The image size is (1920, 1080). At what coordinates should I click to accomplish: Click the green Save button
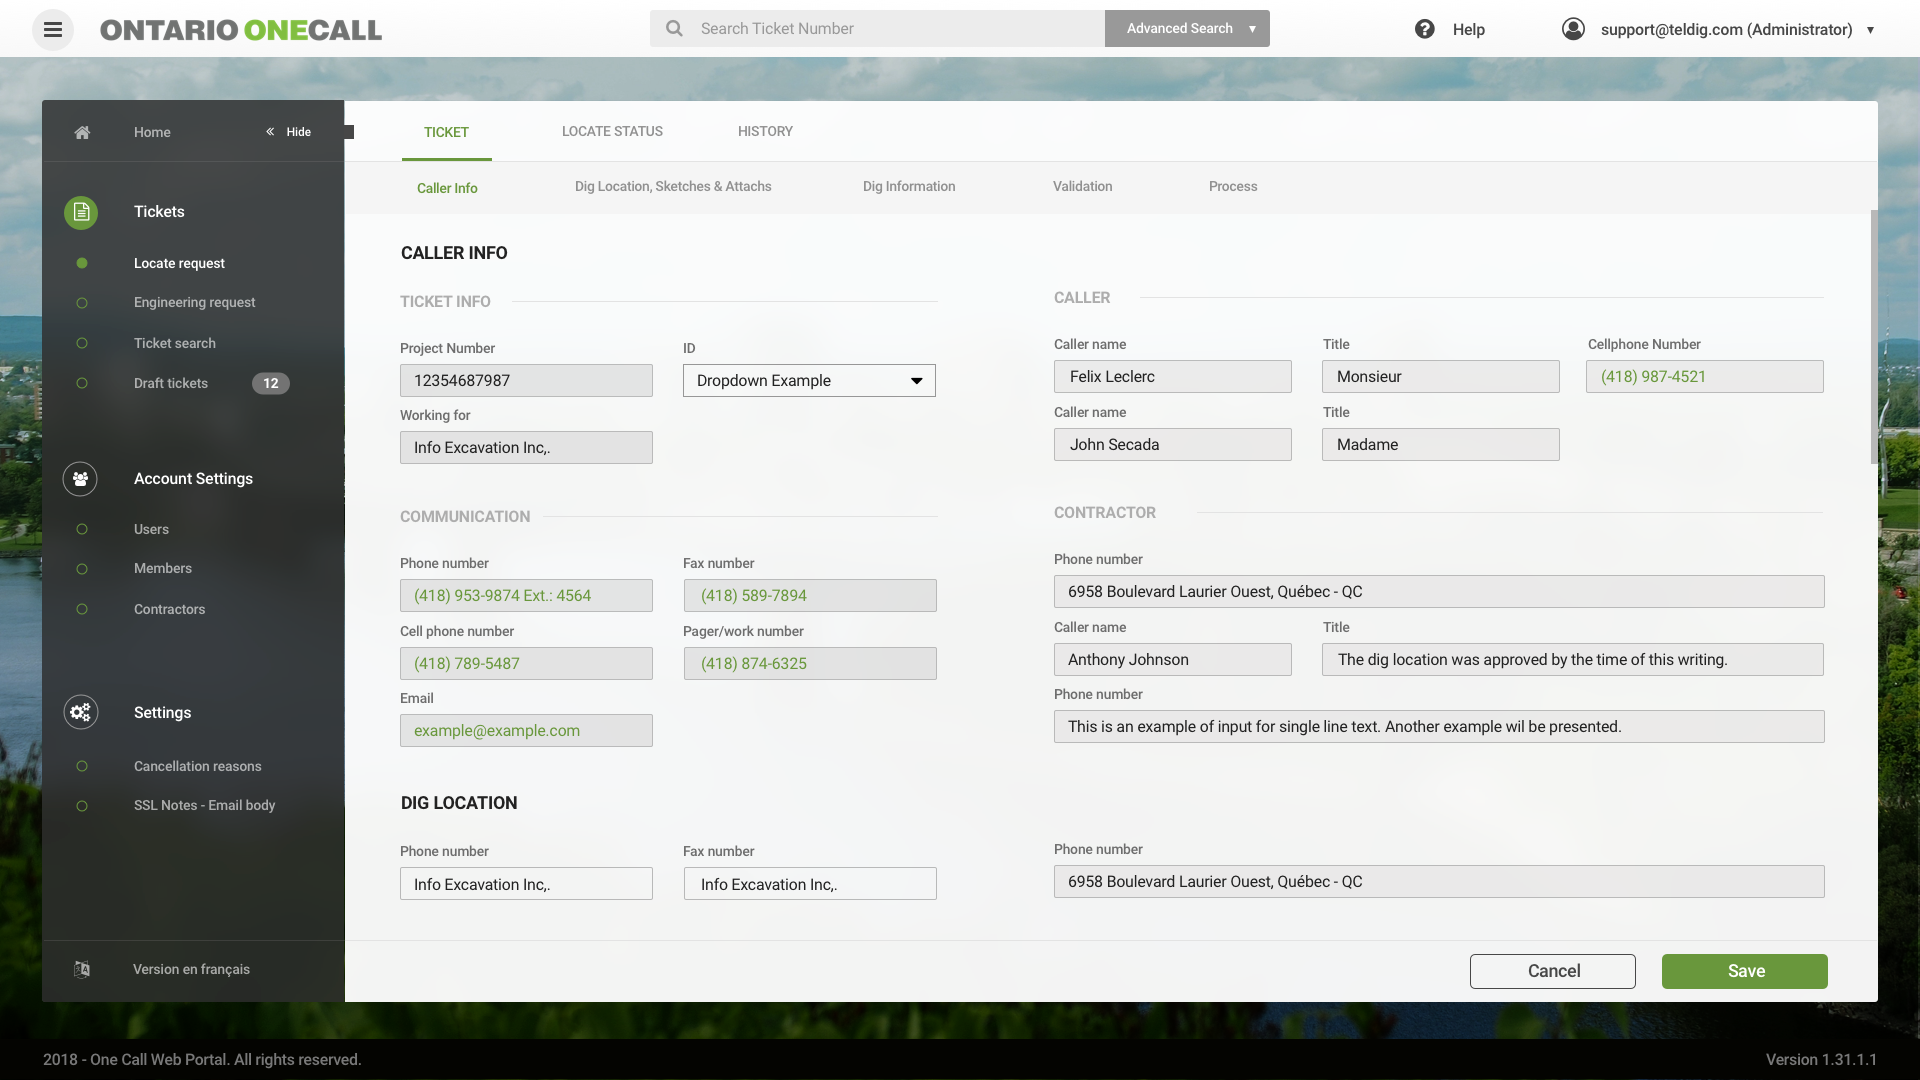[1744, 971]
